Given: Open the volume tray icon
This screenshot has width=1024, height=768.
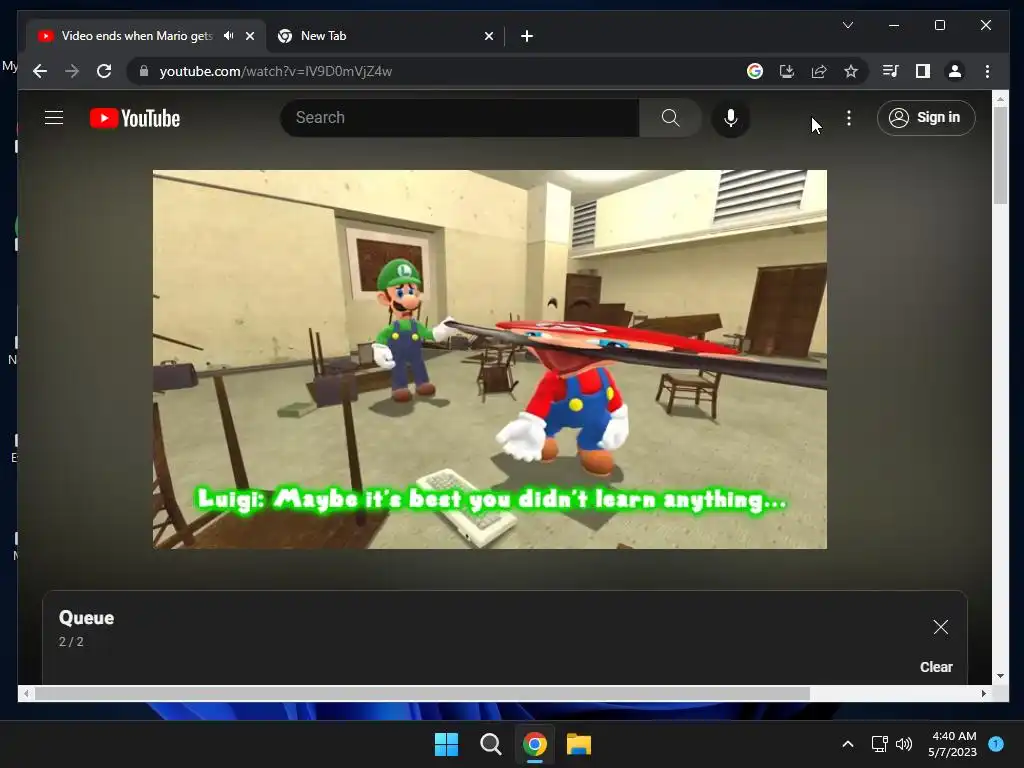Looking at the screenshot, I should click(x=904, y=744).
